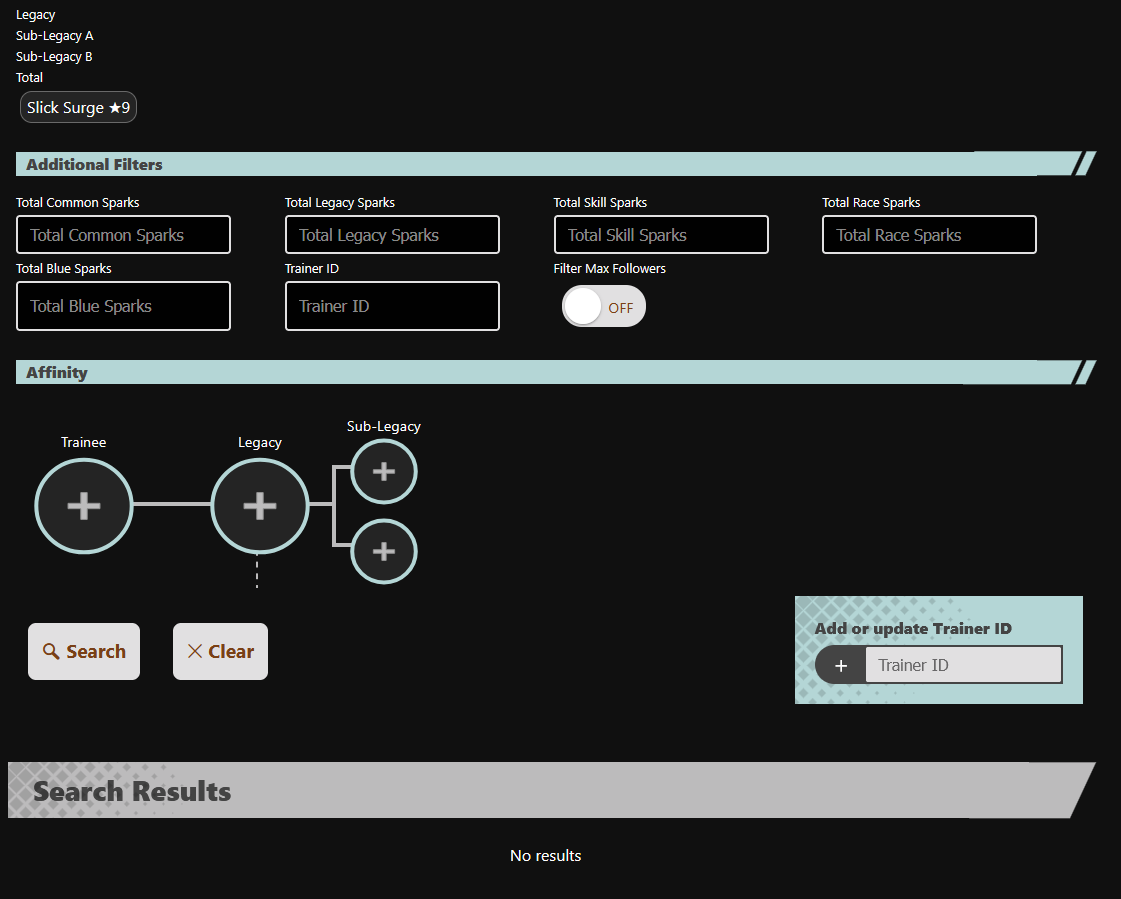The height and width of the screenshot is (899, 1121).
Task: Toggle the Filter Max Followers switch
Action: (603, 307)
